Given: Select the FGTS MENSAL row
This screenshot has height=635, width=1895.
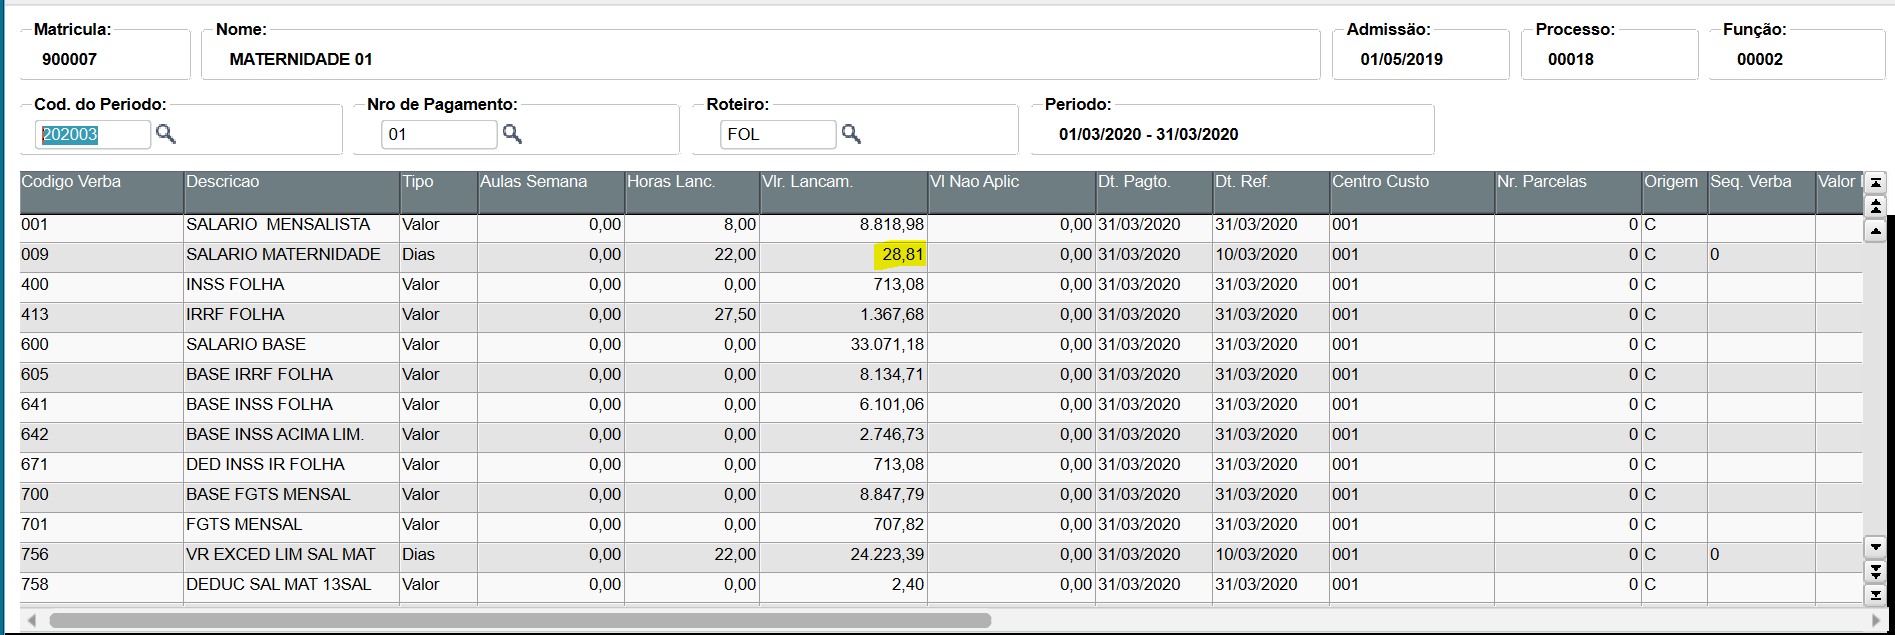Looking at the screenshot, I should coord(941,525).
